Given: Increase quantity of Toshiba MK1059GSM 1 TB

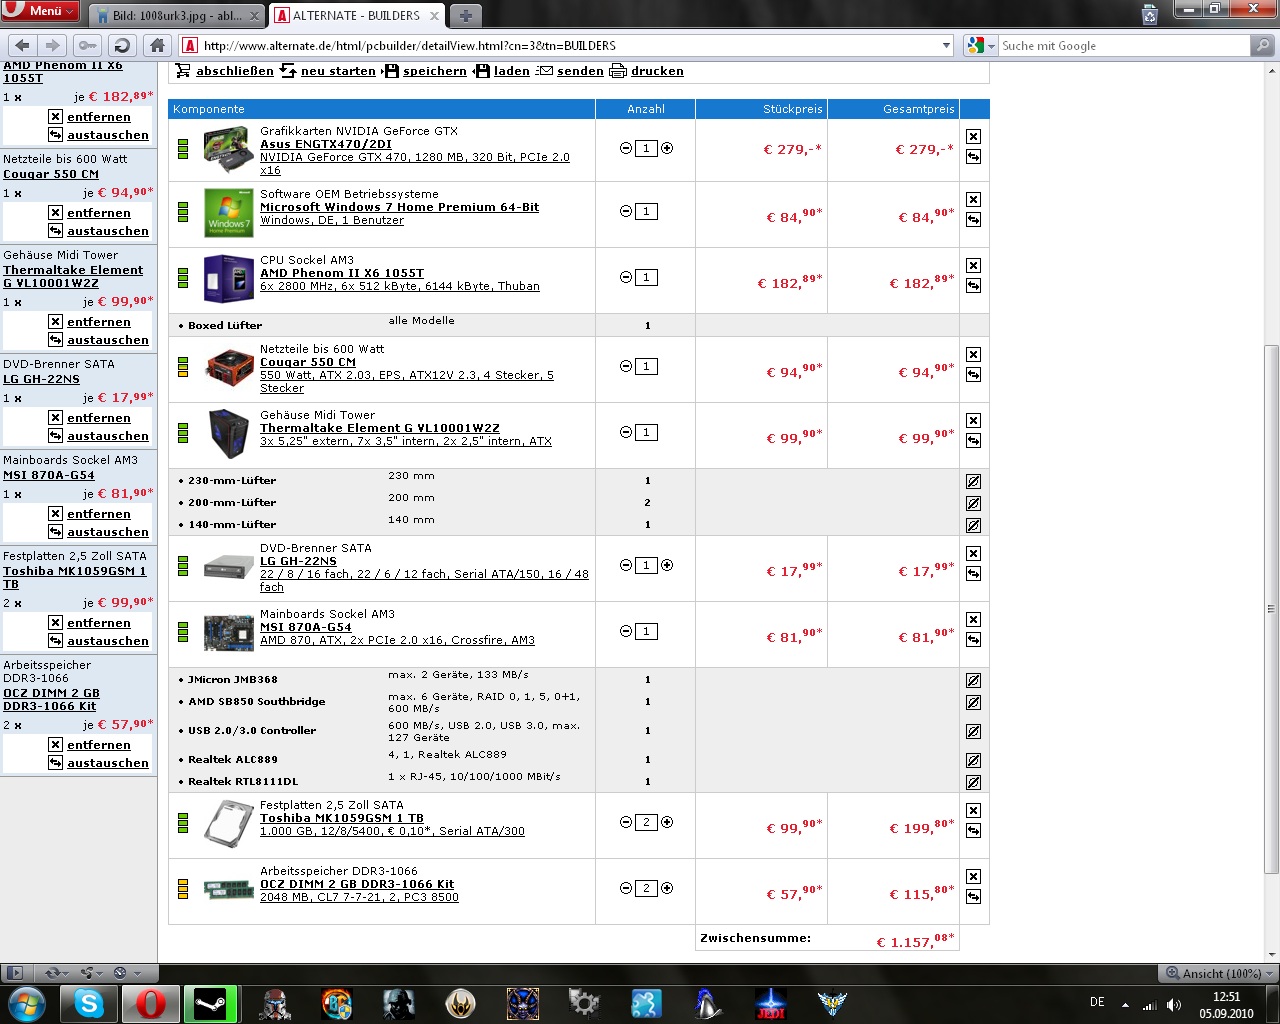Looking at the screenshot, I should 667,822.
